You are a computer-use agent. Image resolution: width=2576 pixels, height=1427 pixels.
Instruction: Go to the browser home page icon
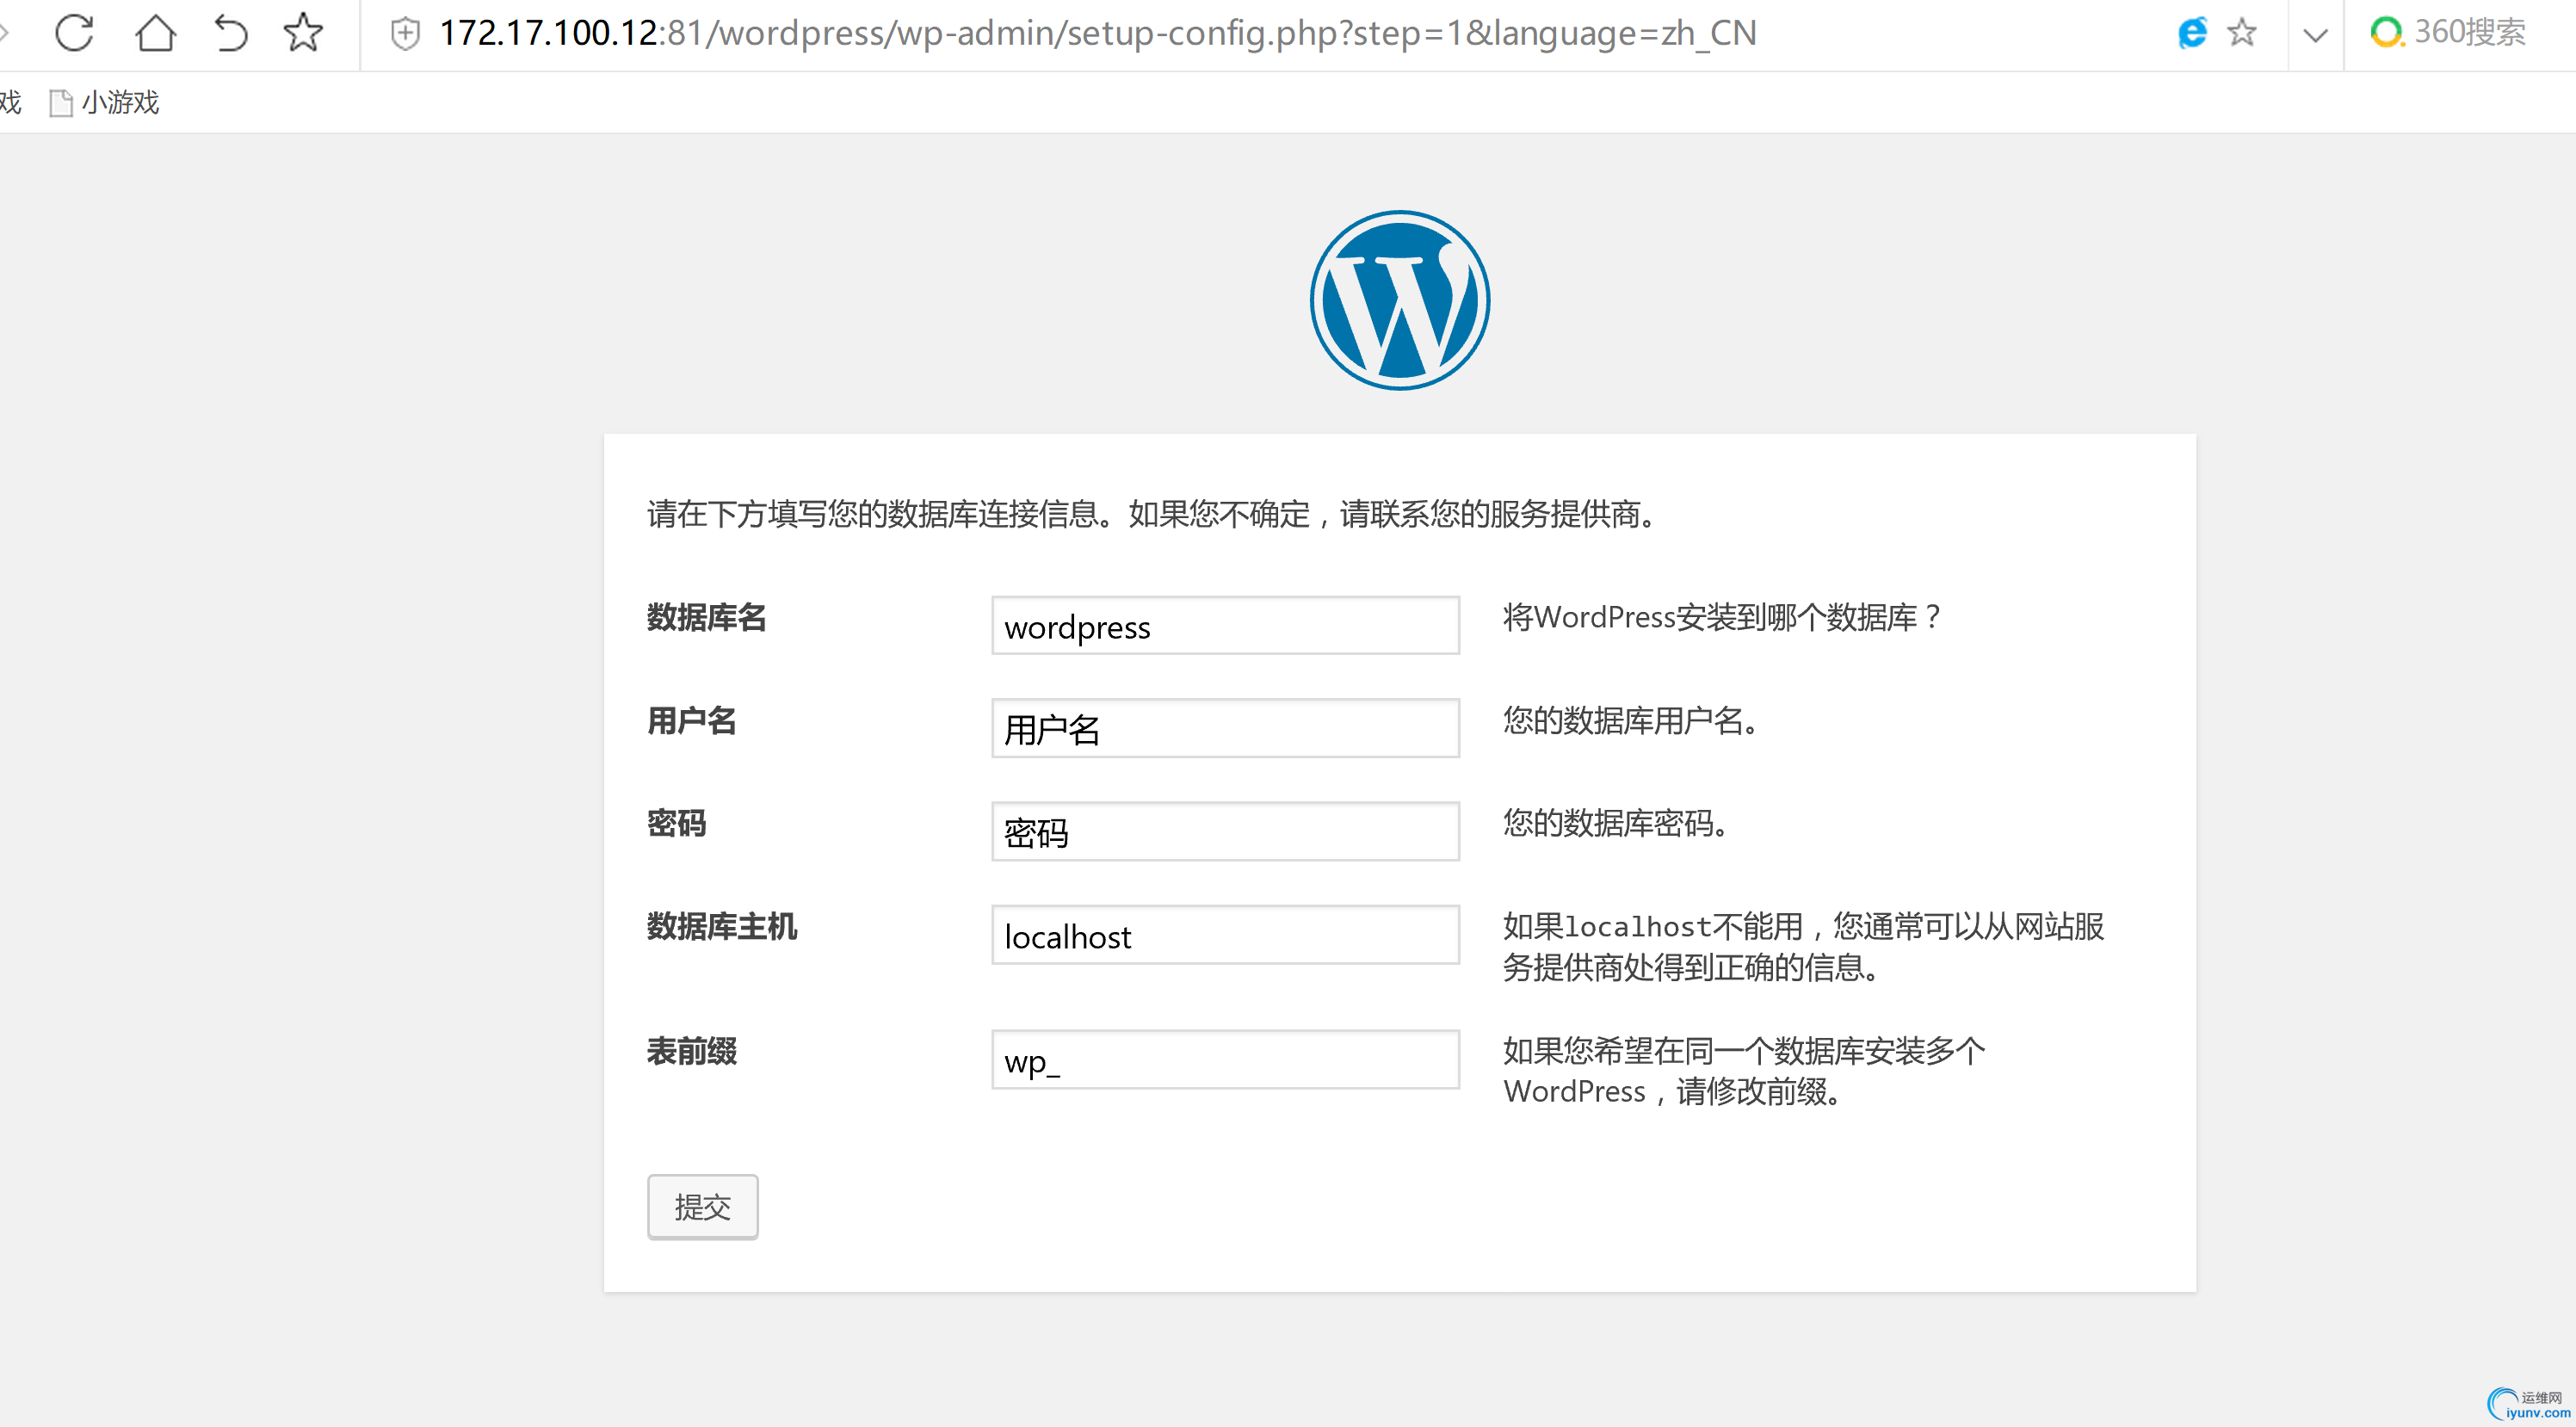click(155, 33)
